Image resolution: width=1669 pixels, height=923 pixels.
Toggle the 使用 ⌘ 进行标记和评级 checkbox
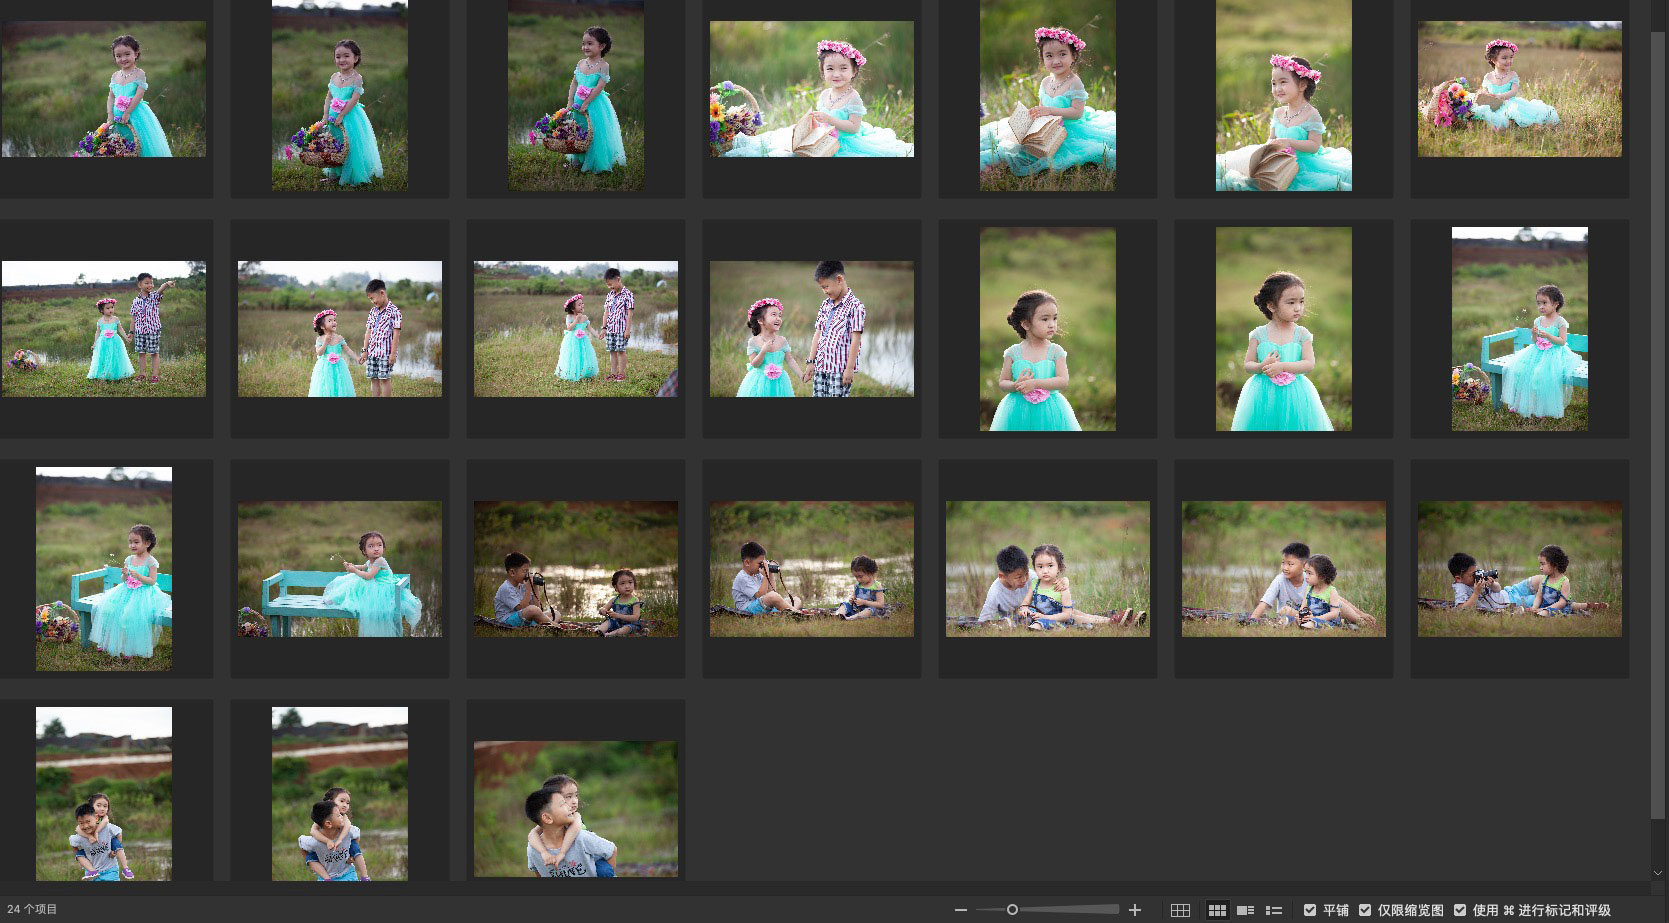(1460, 910)
